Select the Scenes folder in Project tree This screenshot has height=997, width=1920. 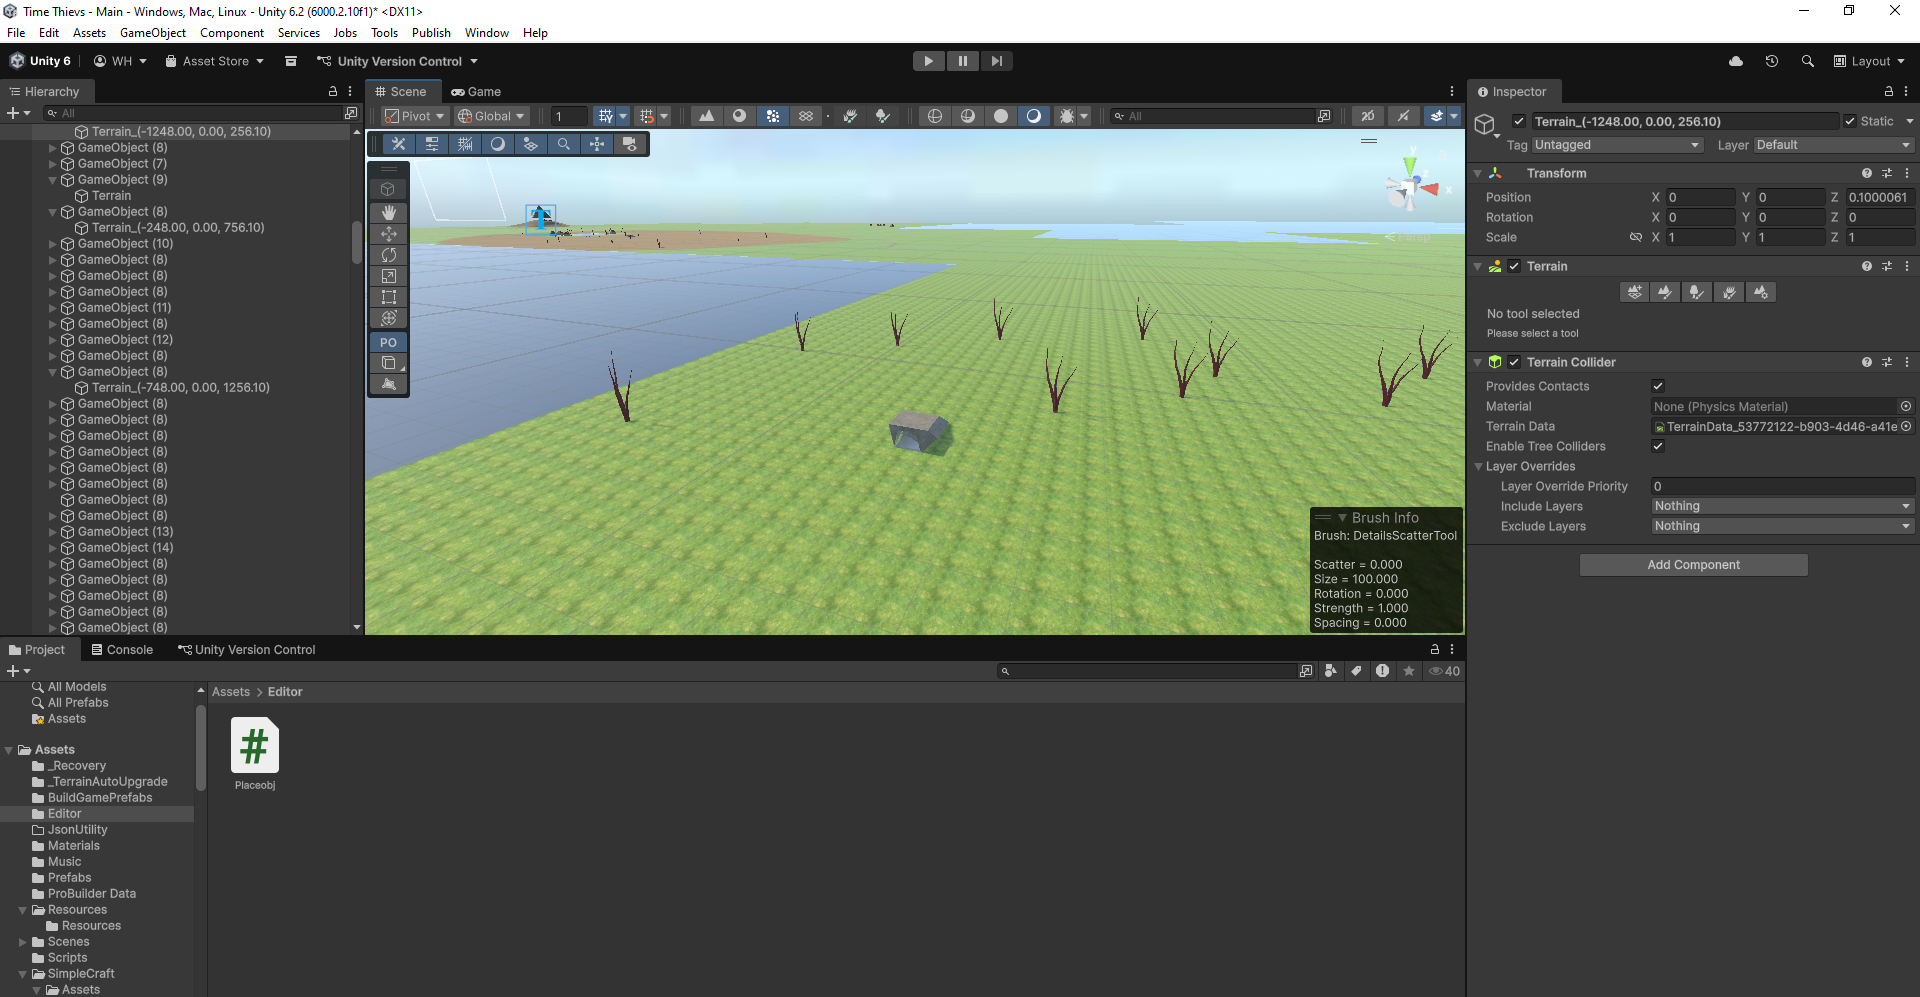(x=68, y=942)
